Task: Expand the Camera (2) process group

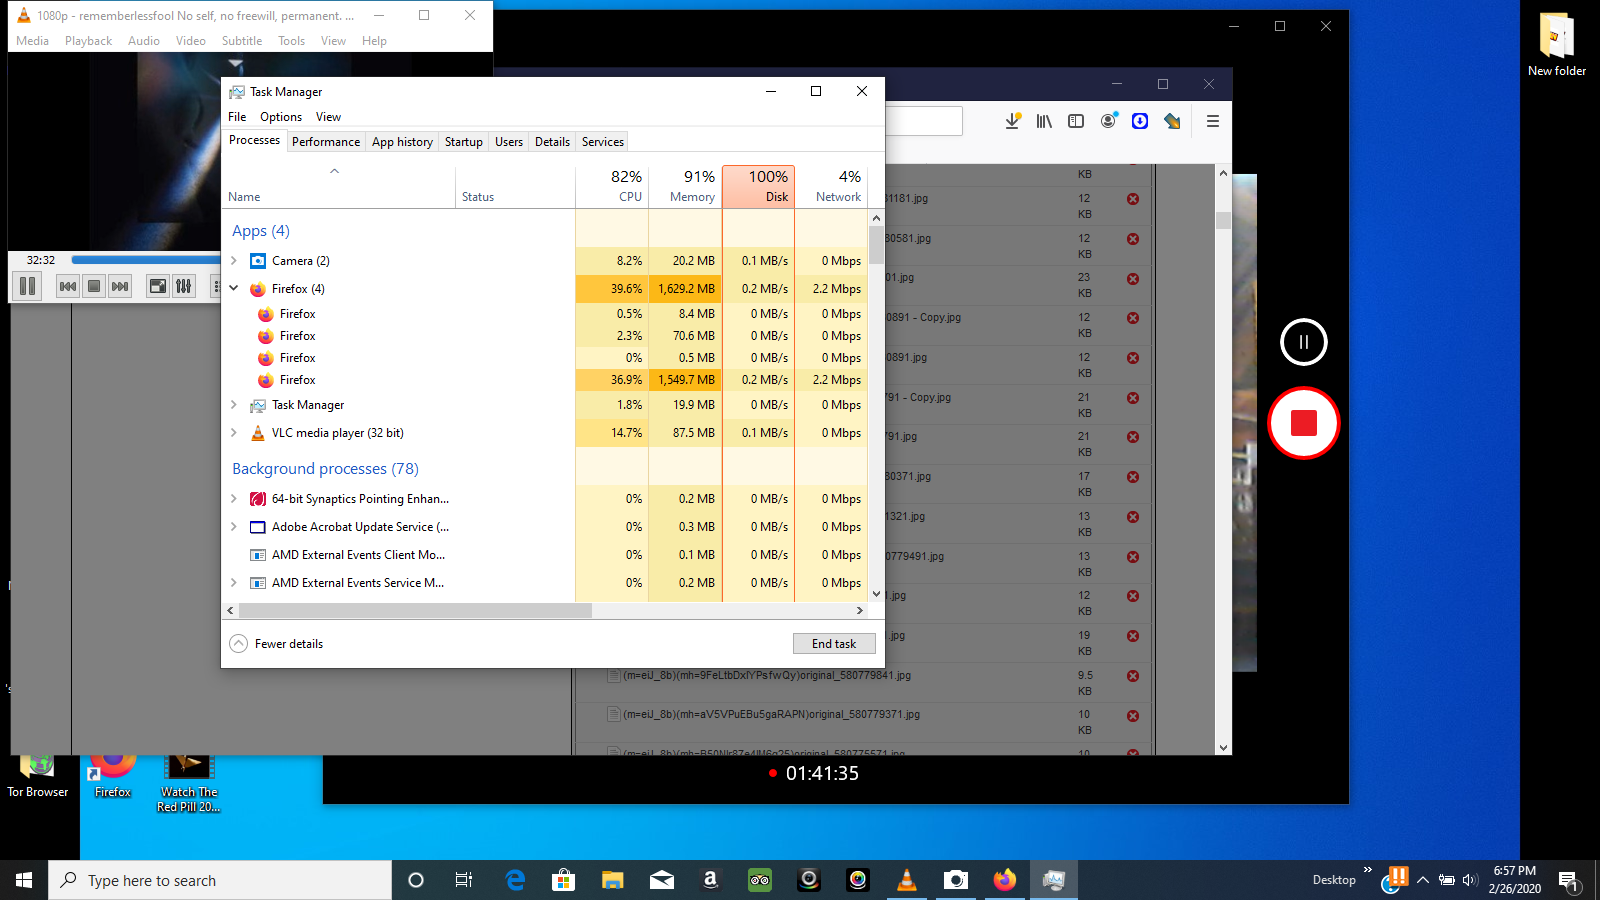Action: pyautogui.click(x=234, y=261)
